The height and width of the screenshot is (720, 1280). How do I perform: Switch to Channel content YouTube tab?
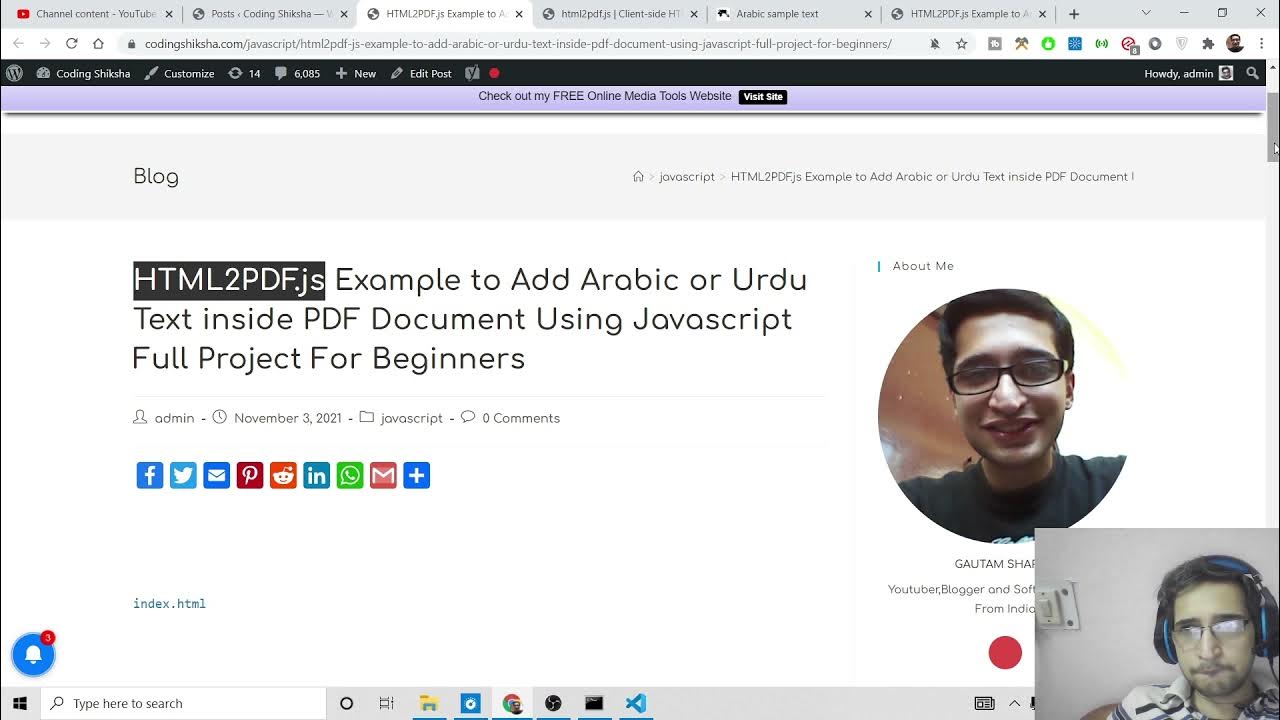[95, 14]
